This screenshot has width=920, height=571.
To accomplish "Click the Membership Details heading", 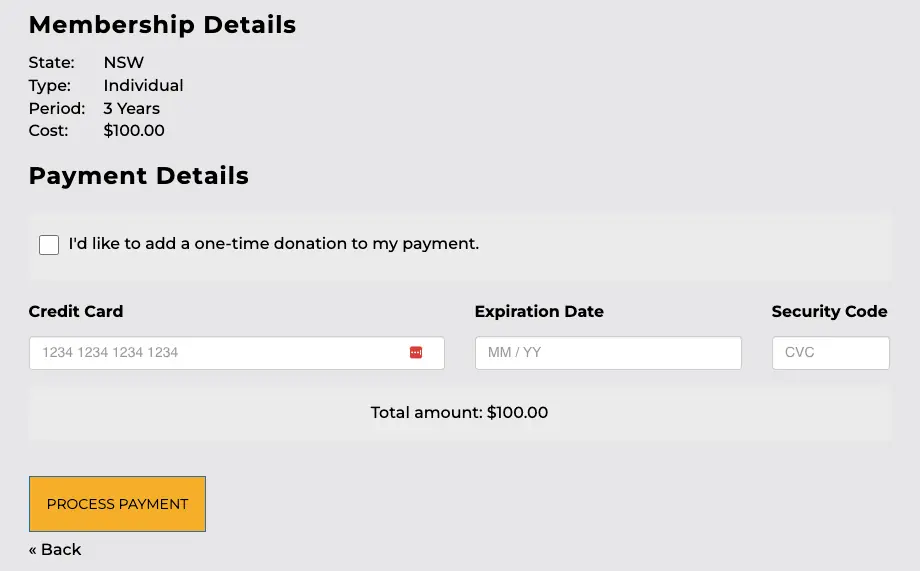I will click(x=162, y=25).
